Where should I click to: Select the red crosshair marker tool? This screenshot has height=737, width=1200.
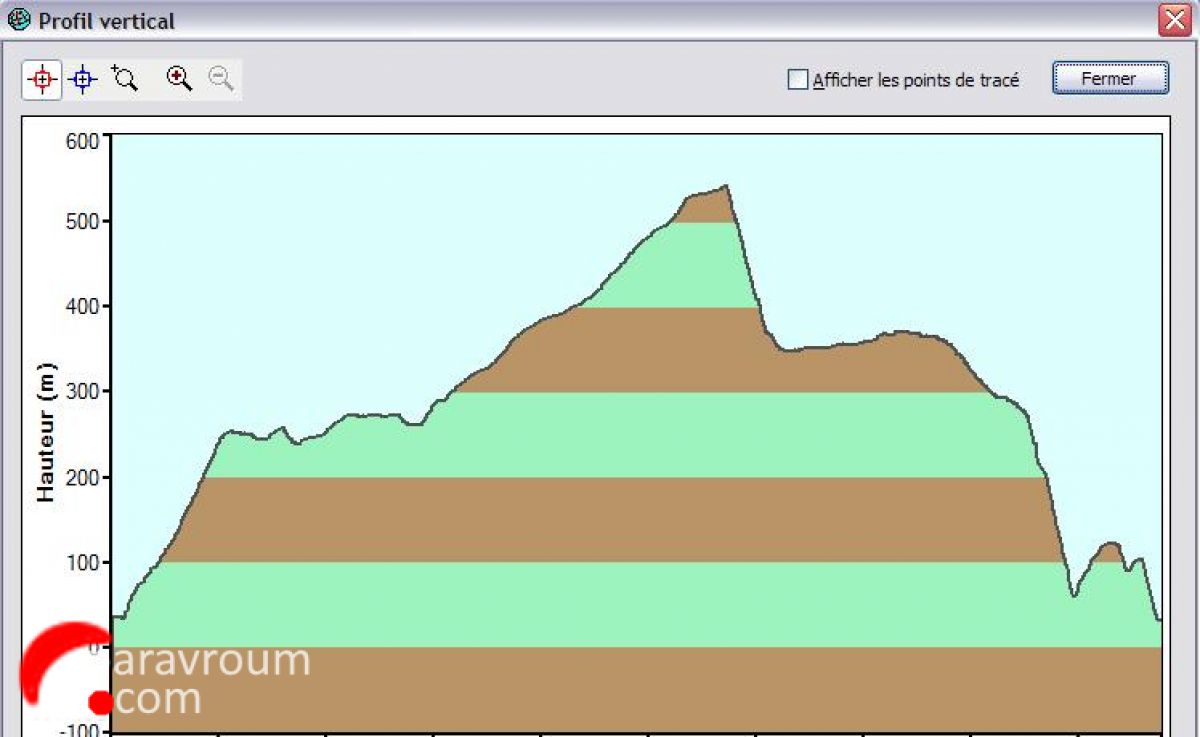click(x=42, y=79)
